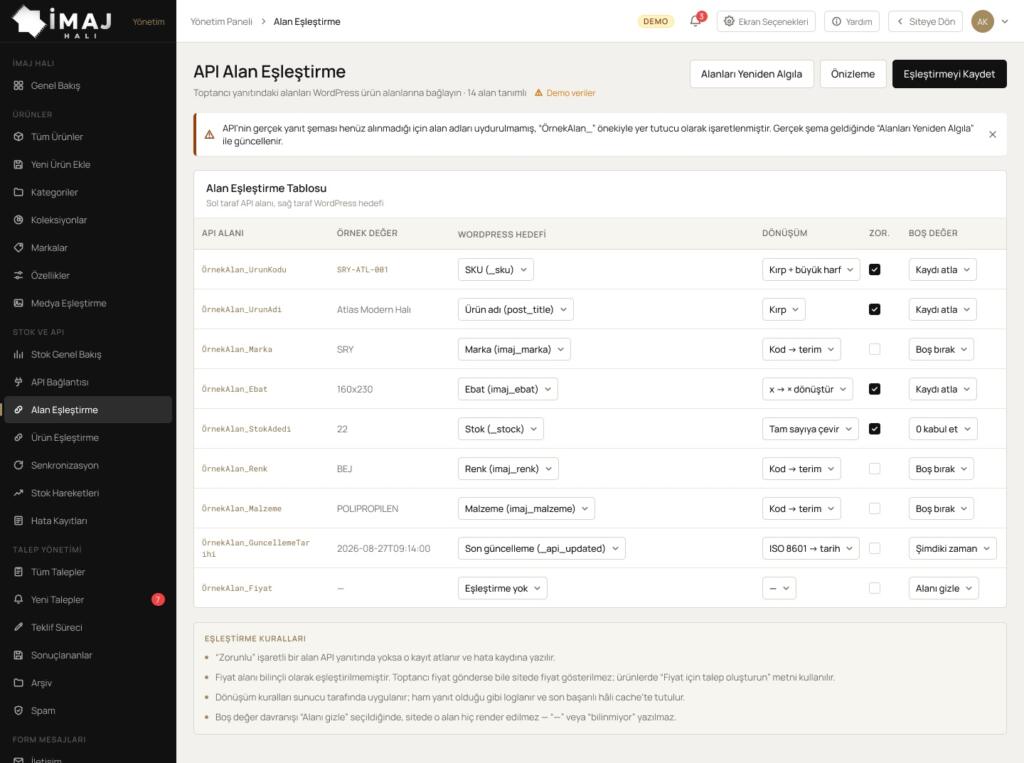This screenshot has height=763, width=1024.
Task: Click Önizleme button
Action: [852, 74]
